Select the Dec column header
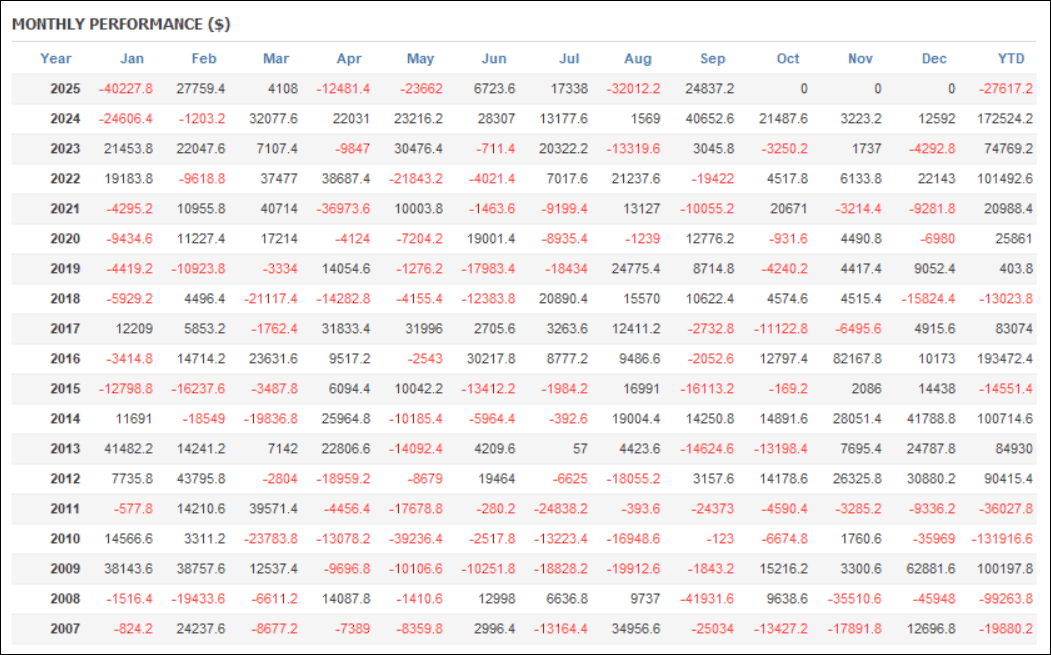 (934, 58)
